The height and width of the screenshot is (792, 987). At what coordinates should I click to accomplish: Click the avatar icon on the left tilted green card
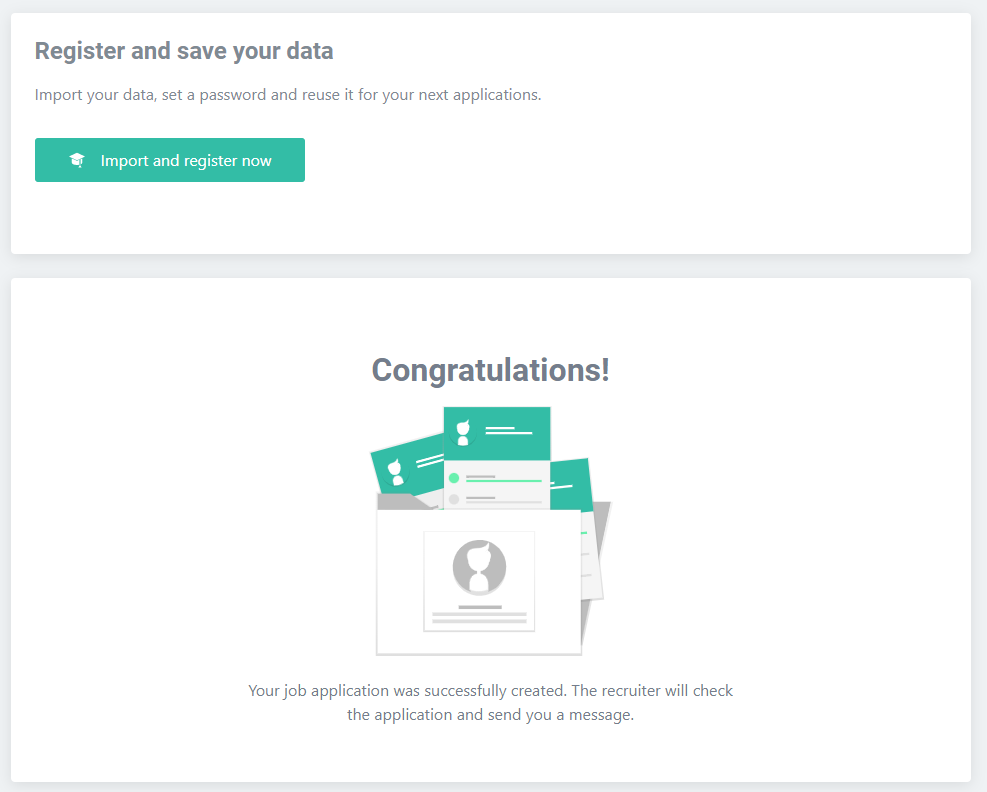pos(395,472)
